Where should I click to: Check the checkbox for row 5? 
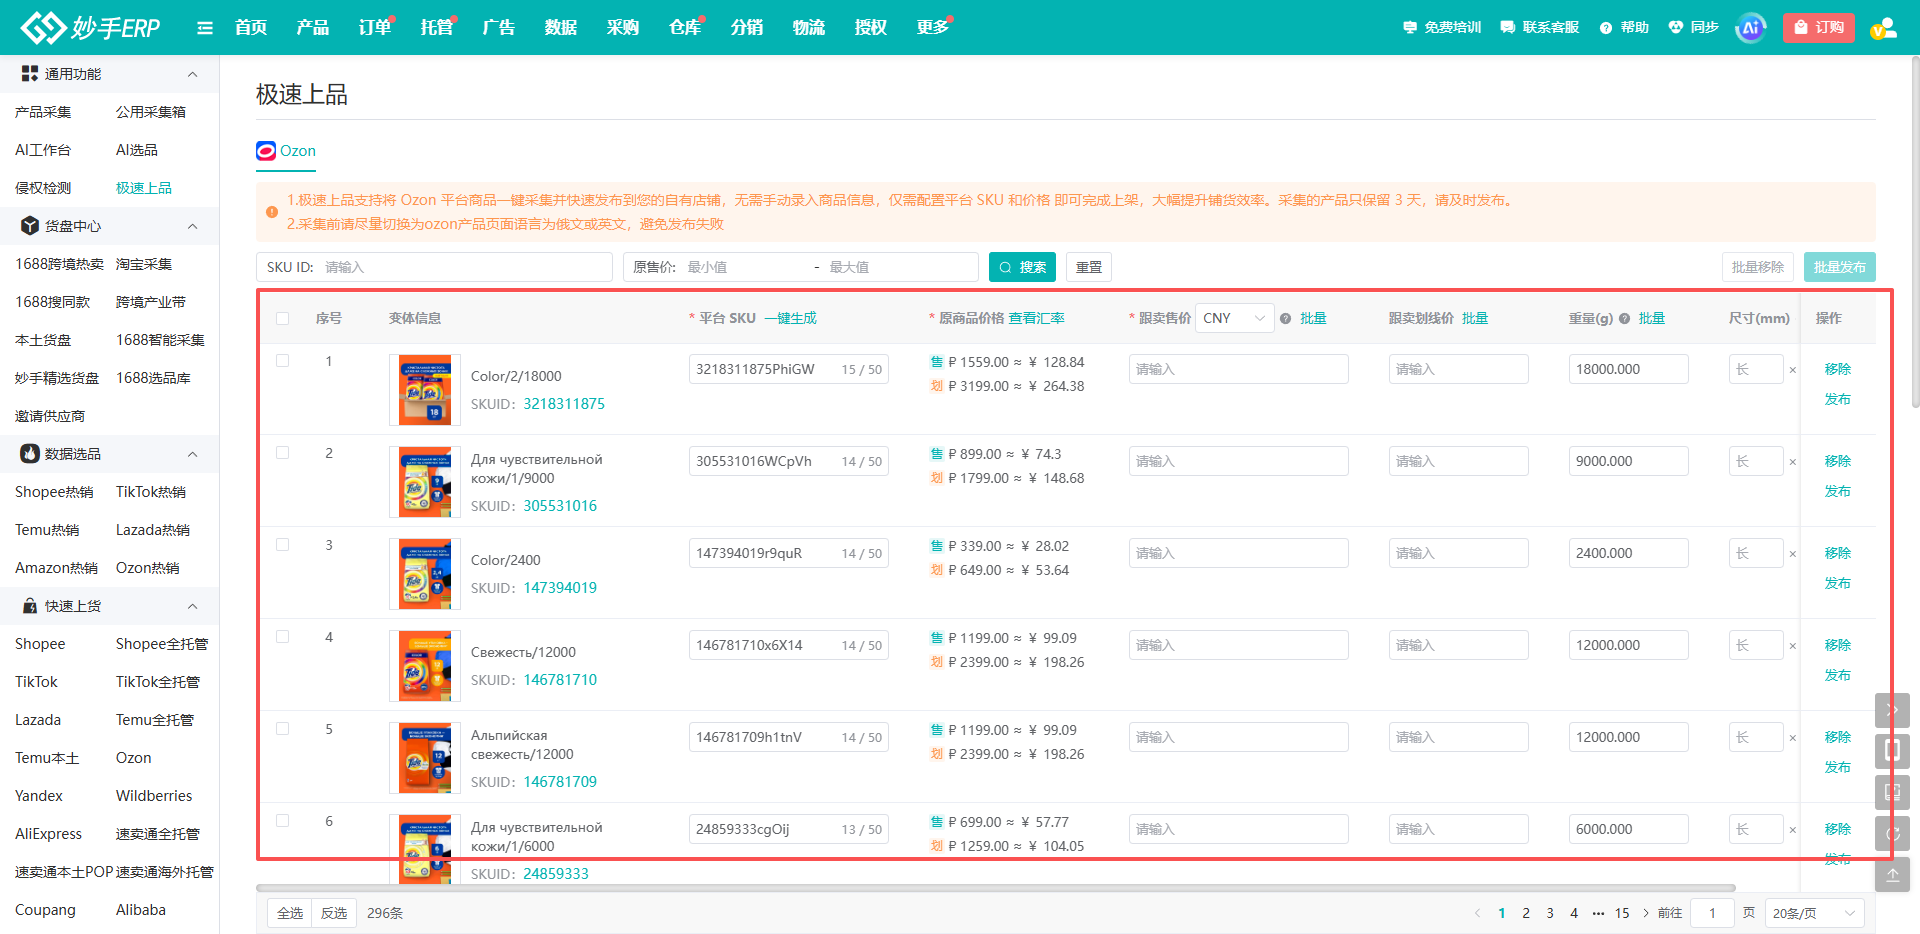(x=283, y=729)
